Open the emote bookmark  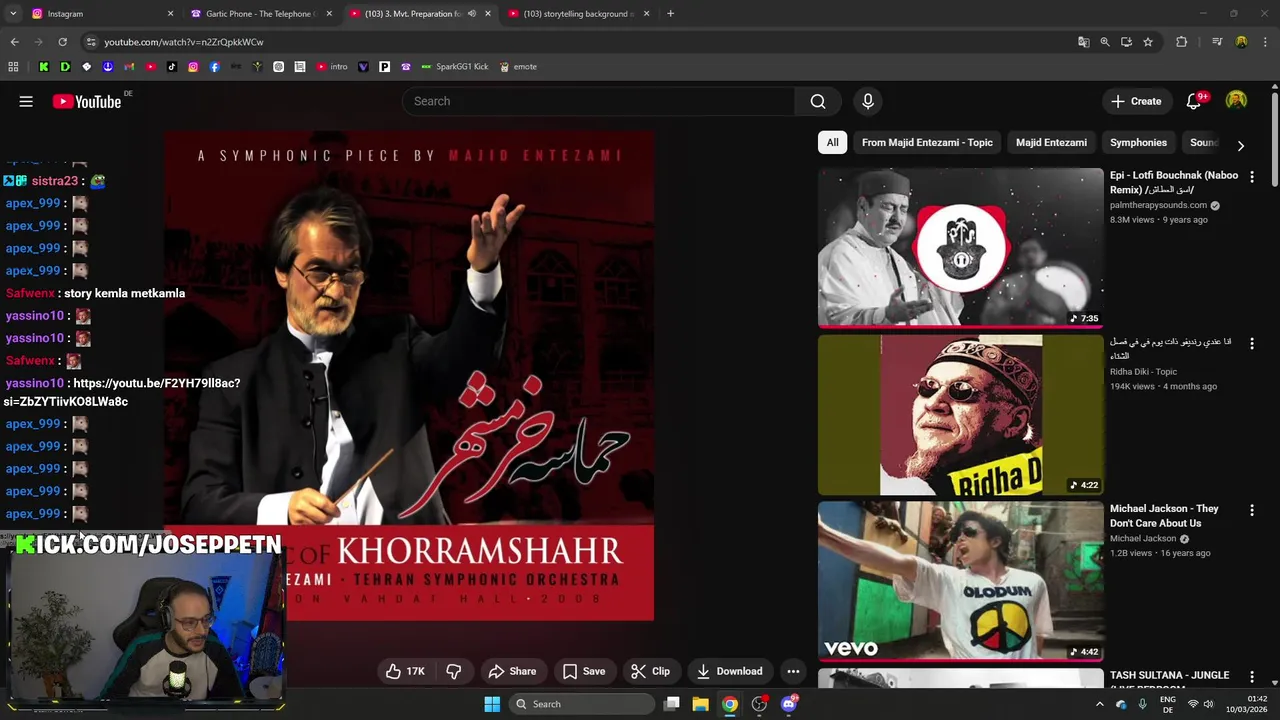[518, 67]
